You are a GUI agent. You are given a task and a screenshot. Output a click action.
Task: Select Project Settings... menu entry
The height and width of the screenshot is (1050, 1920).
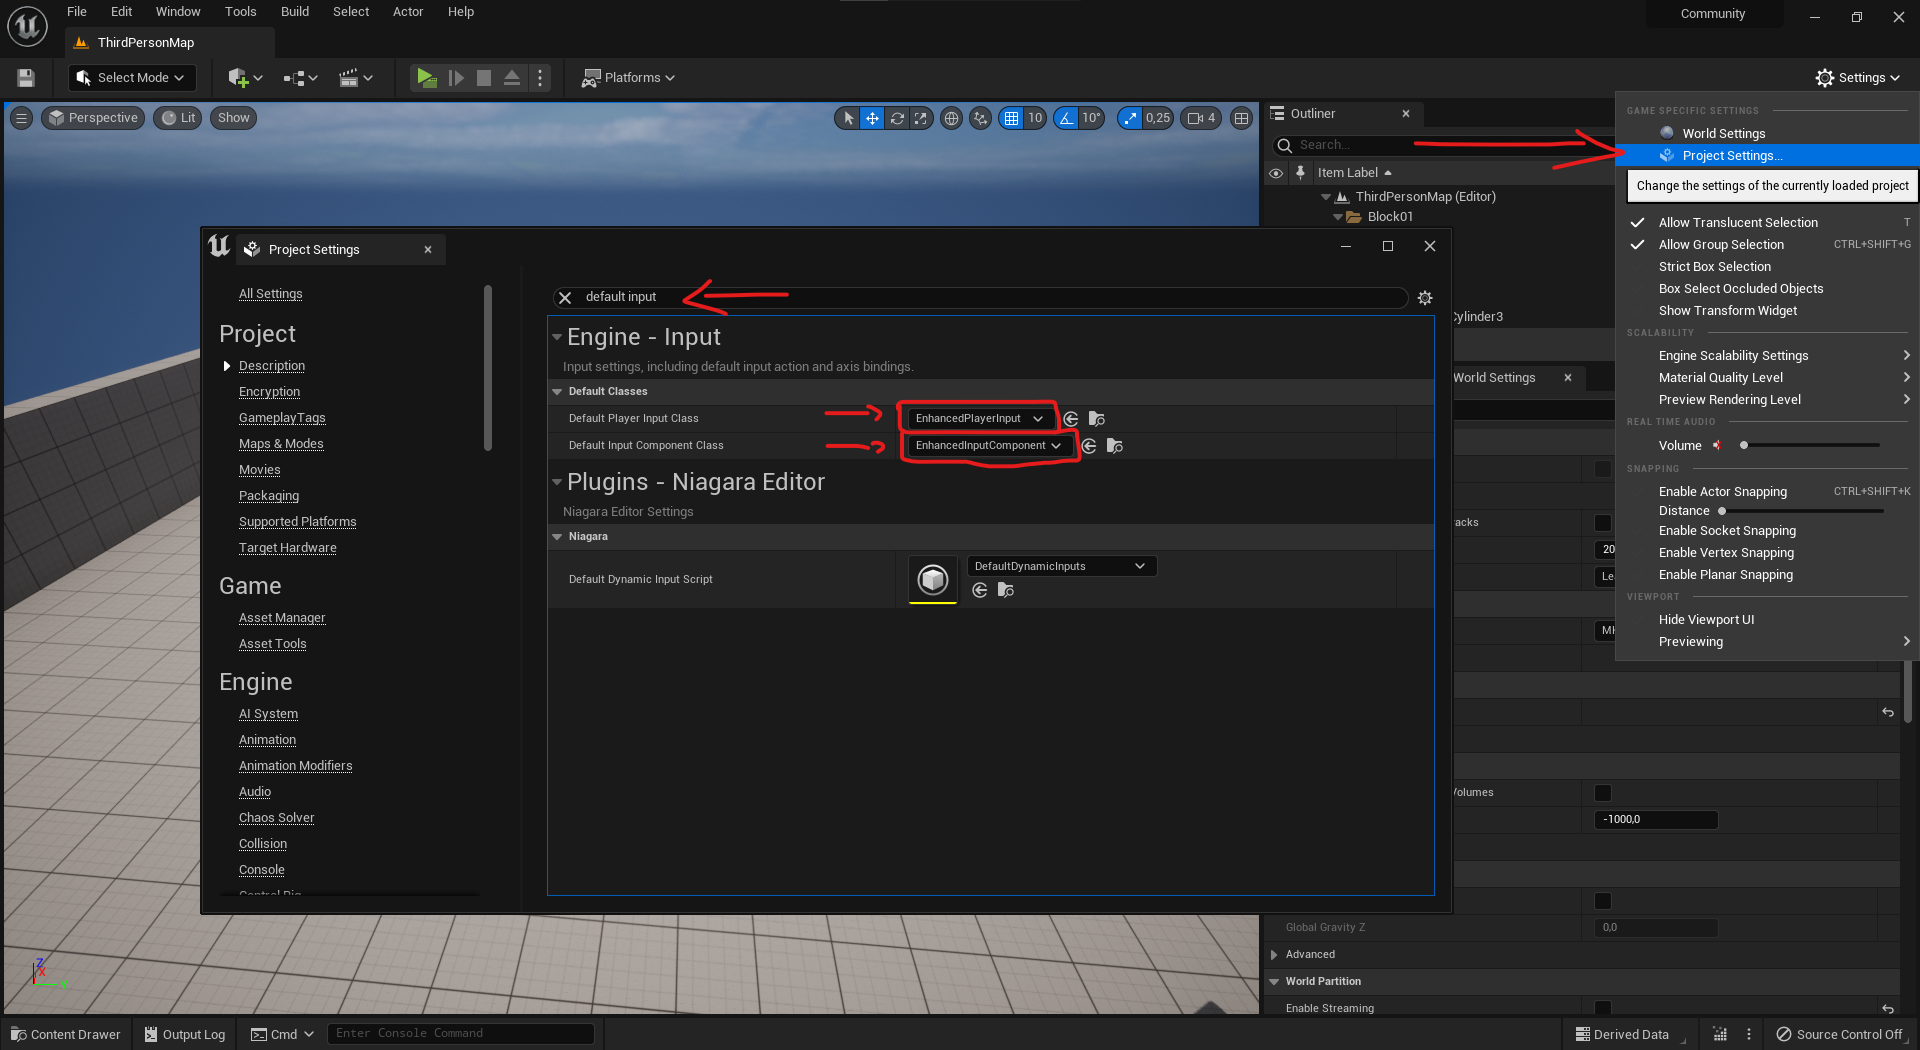(x=1768, y=155)
